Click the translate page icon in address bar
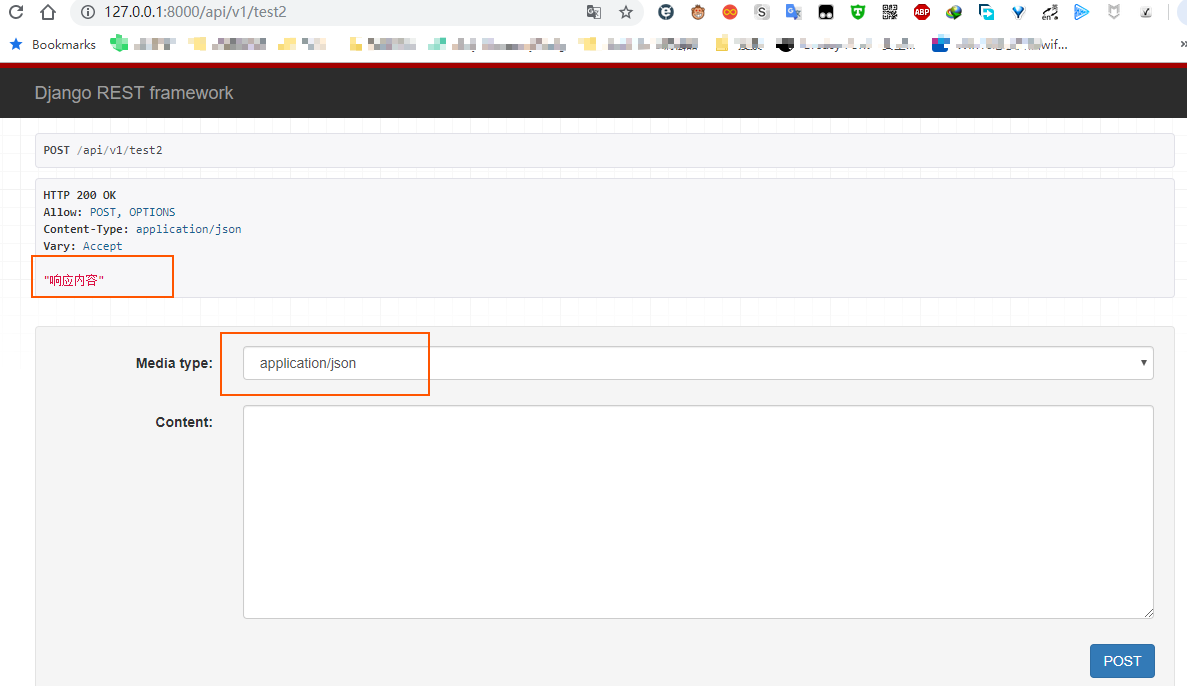This screenshot has width=1187, height=686. tap(594, 12)
